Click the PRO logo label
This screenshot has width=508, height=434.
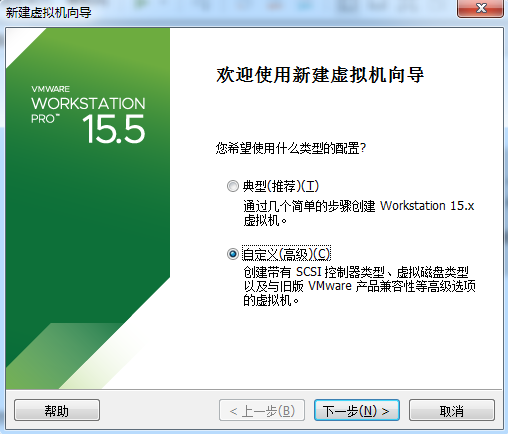pos(45,119)
